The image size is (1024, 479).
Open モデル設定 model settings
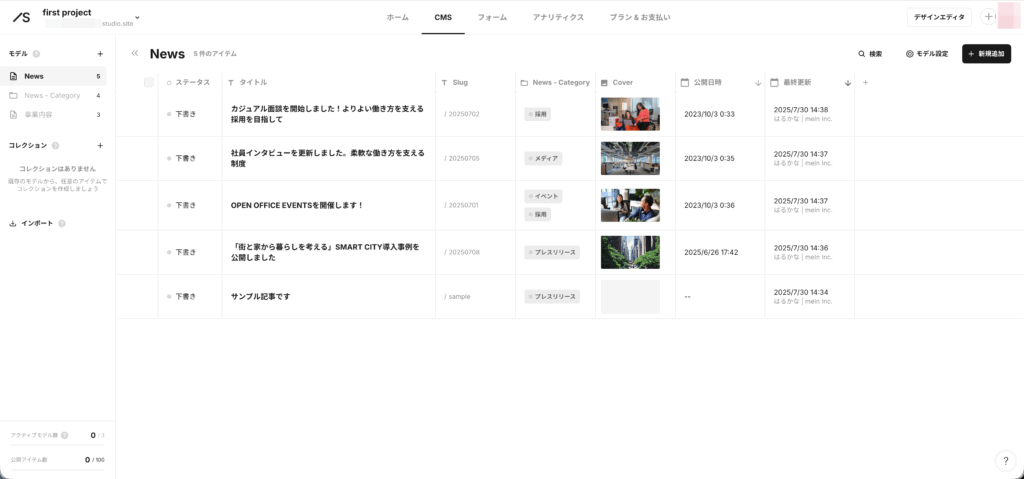pyautogui.click(x=927, y=54)
